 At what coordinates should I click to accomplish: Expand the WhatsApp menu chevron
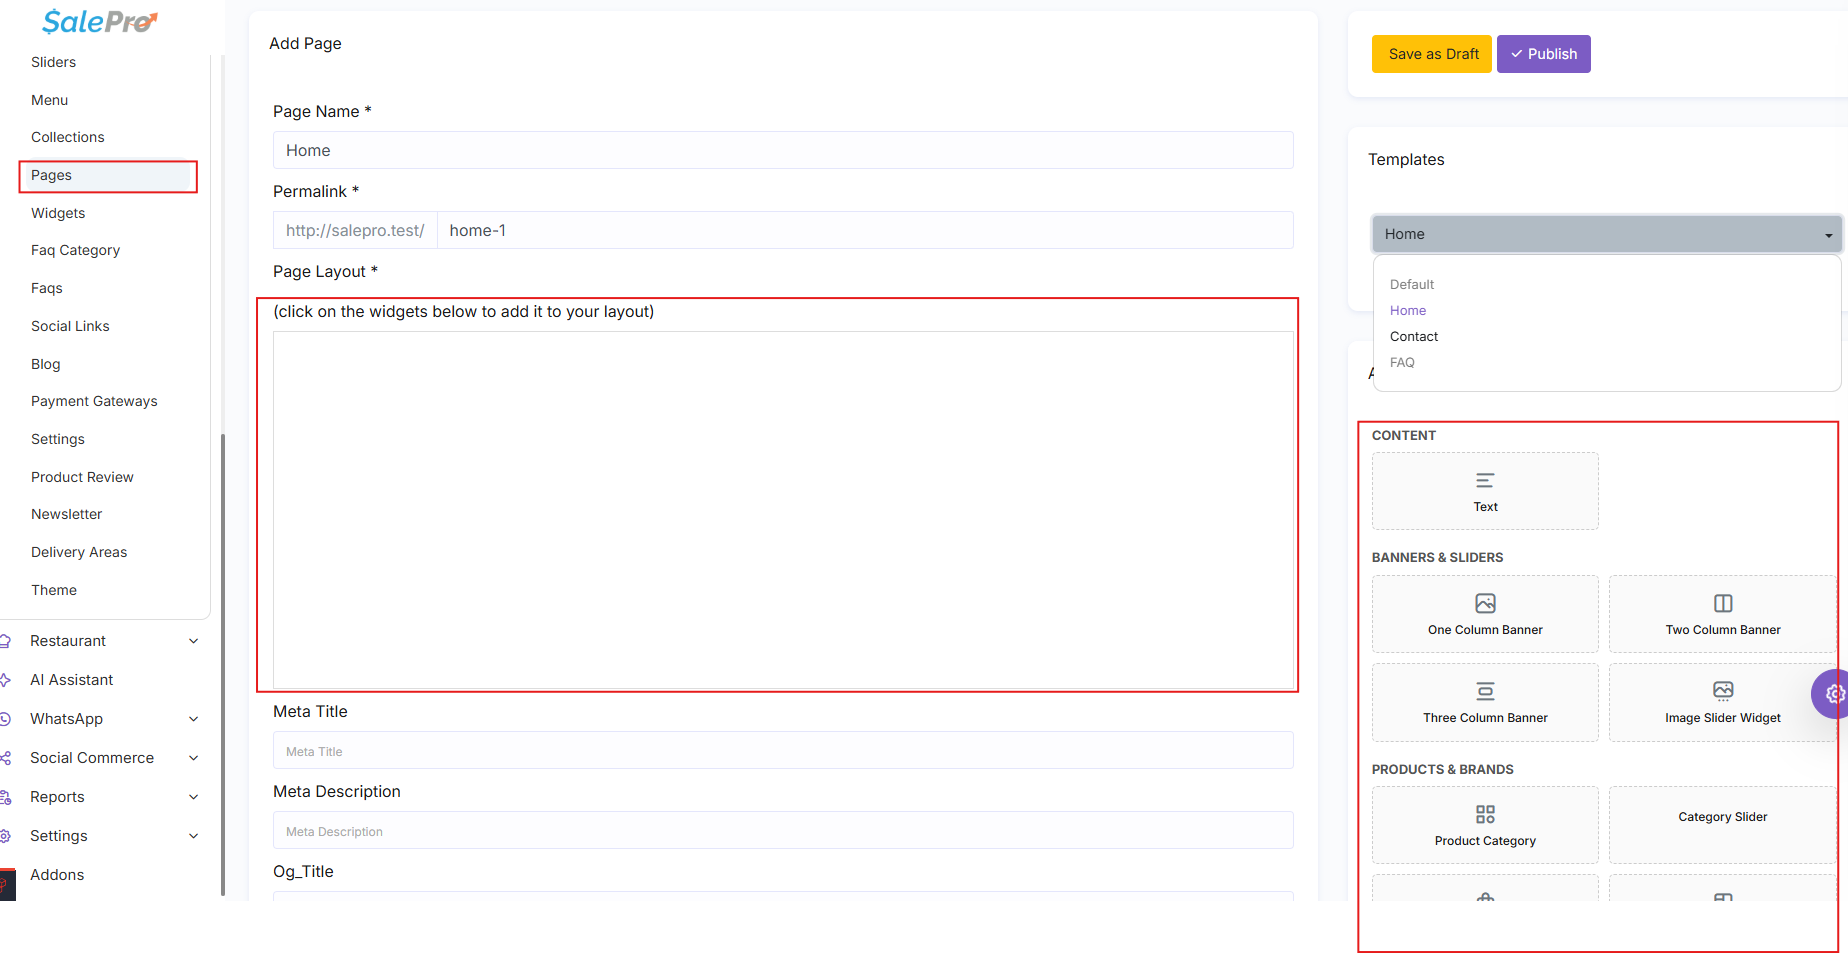coord(194,719)
